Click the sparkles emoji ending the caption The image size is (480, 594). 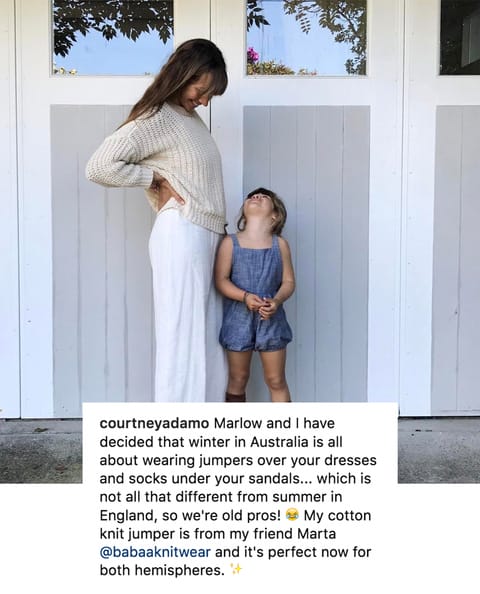(x=236, y=570)
